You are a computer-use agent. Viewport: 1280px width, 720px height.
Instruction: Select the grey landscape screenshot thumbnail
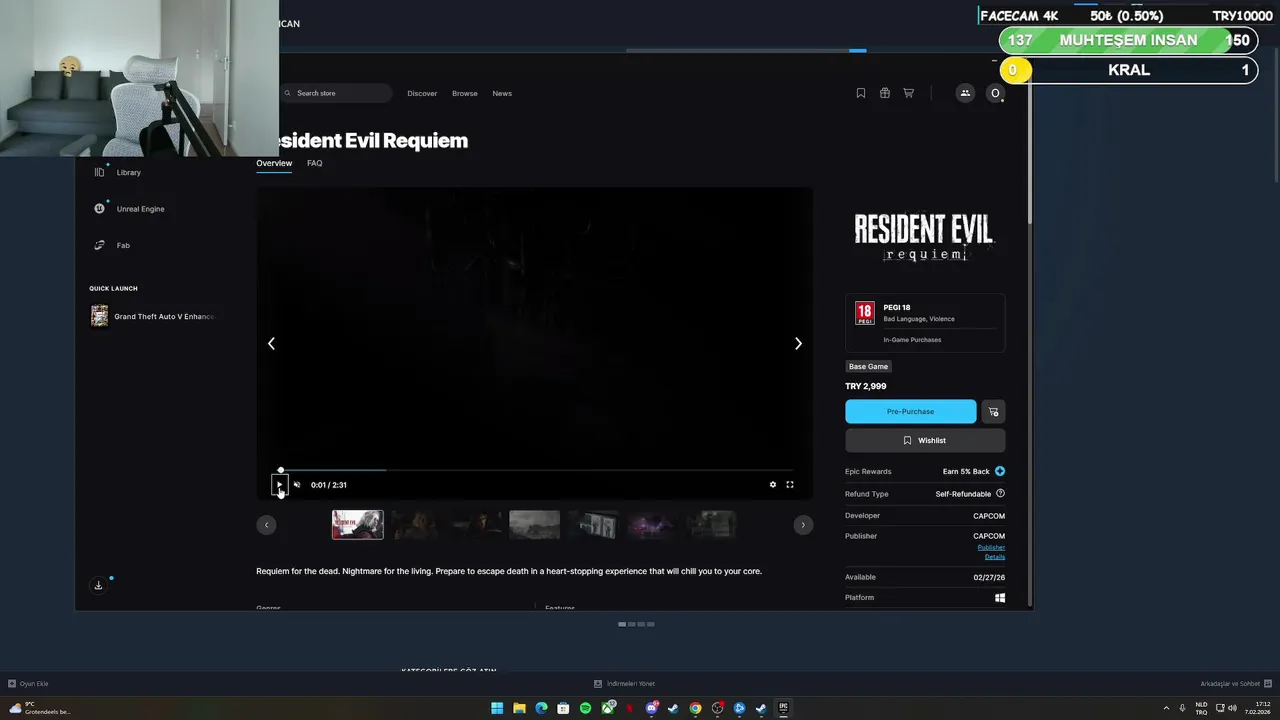pos(534,525)
